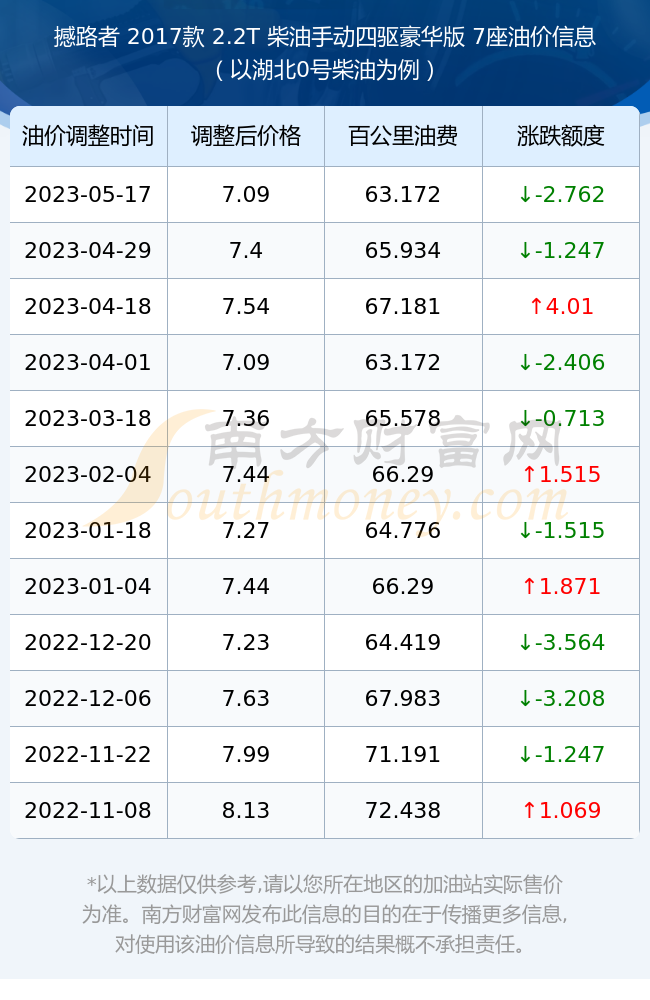
Task: Click the red up arrow beside 1.069
Action: point(529,811)
